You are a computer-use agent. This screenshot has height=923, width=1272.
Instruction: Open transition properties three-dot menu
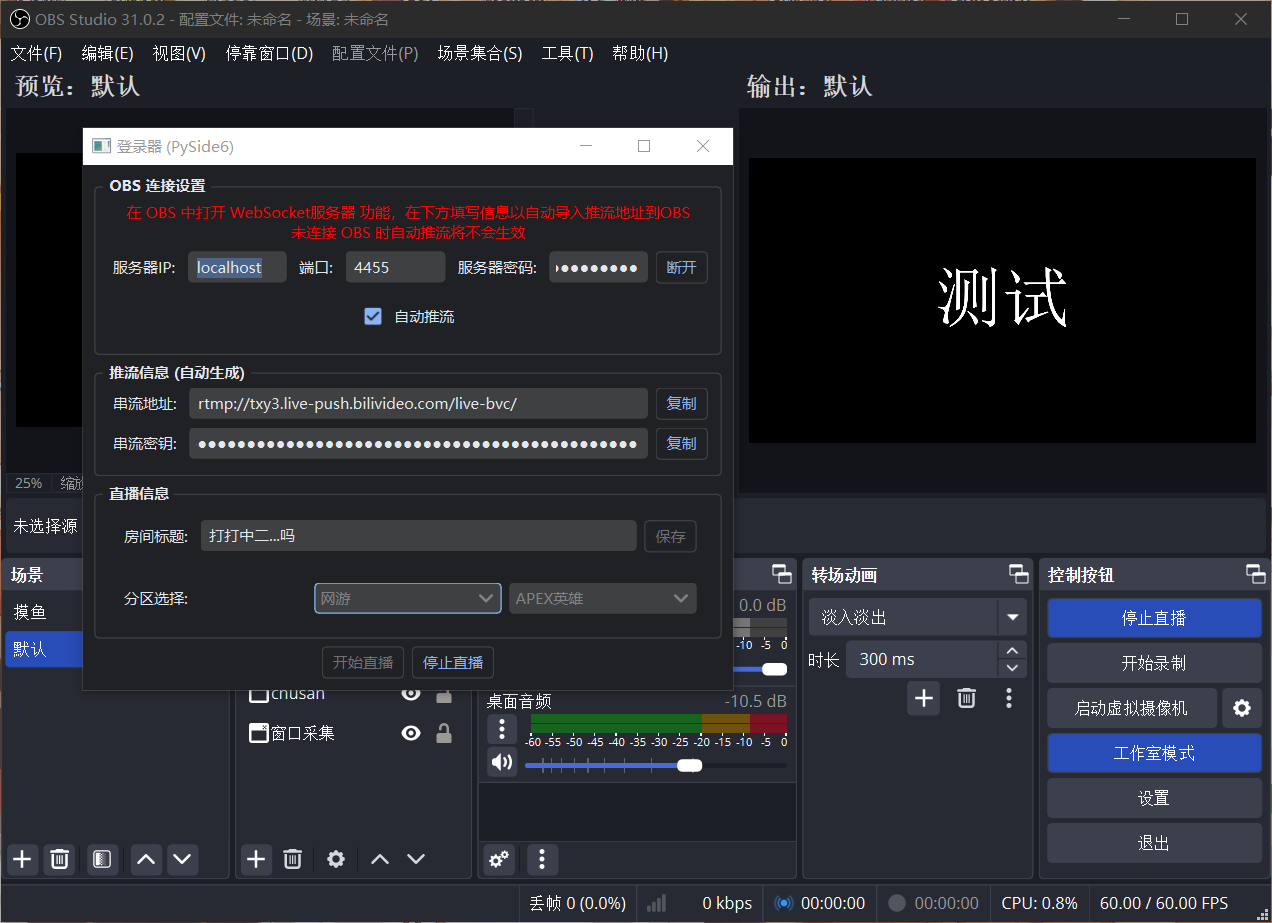tap(1009, 698)
